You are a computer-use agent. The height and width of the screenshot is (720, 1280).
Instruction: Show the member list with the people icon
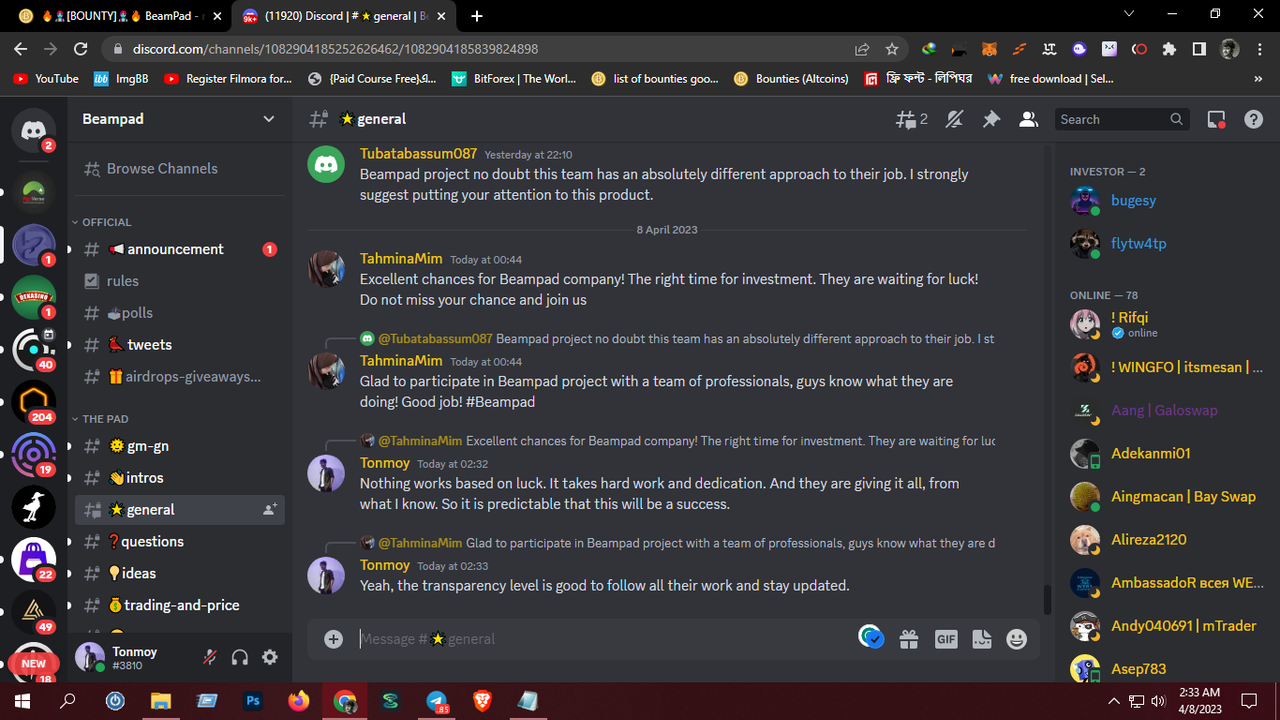pos(1028,119)
